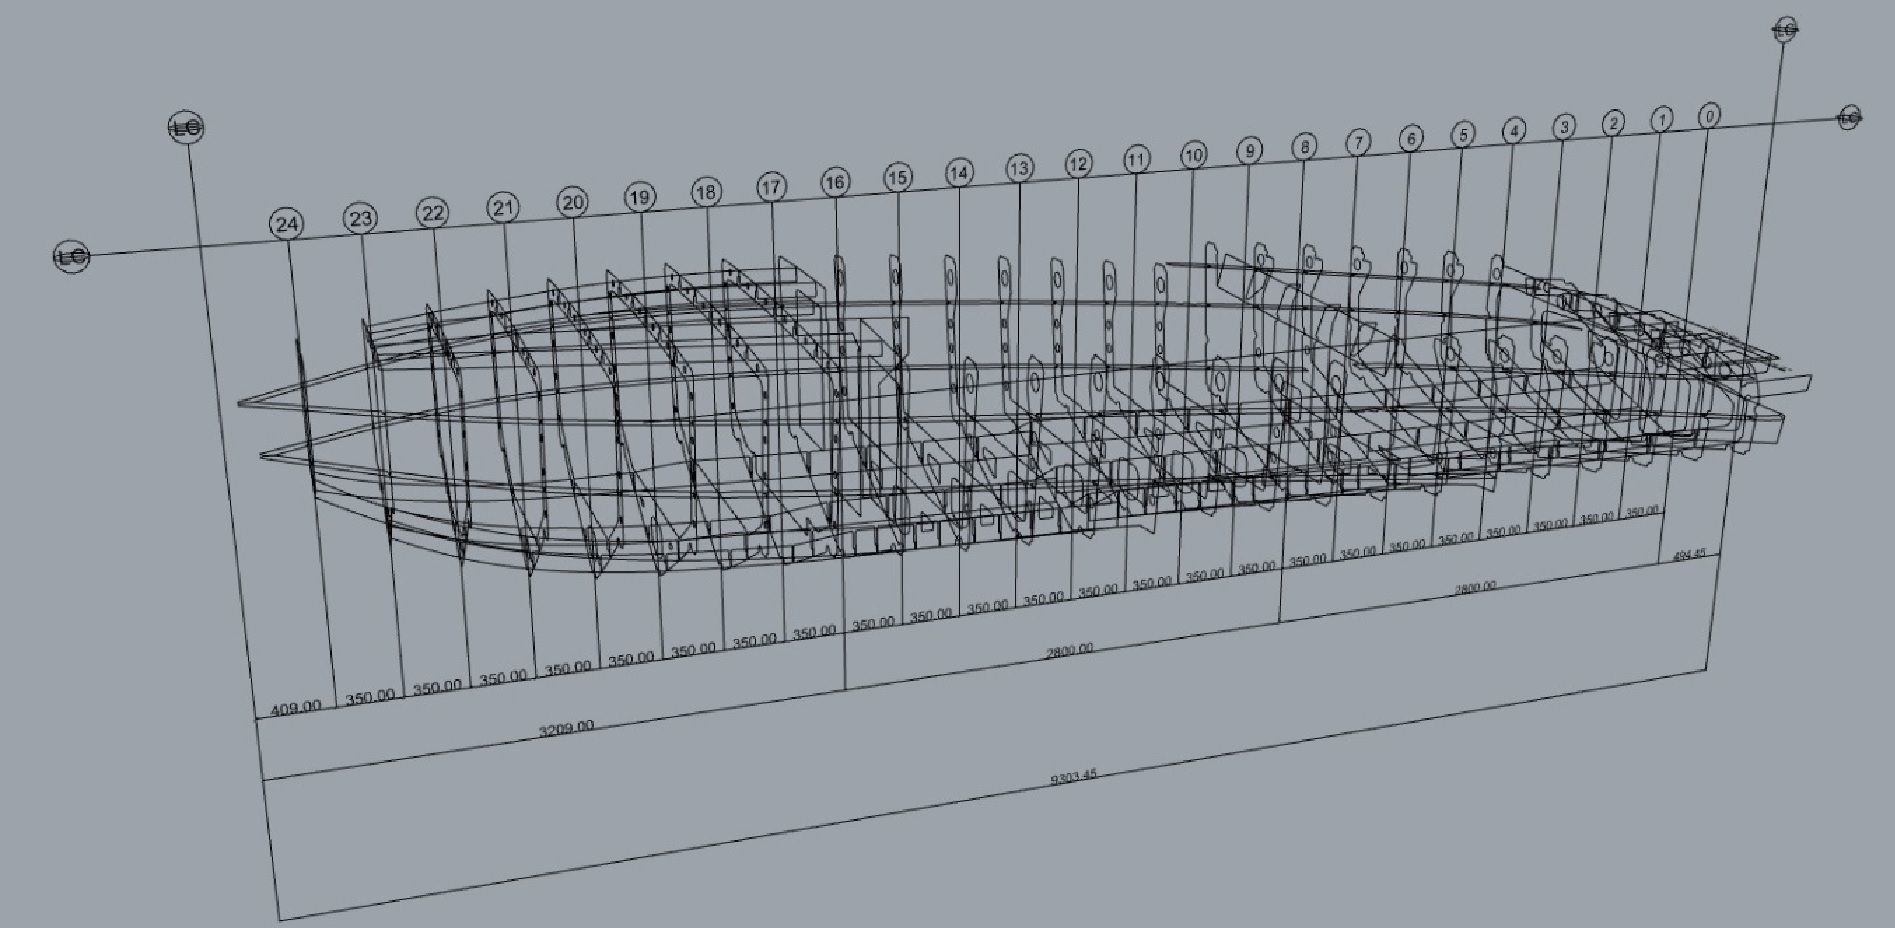The height and width of the screenshot is (928, 1895).
Task: Click the 3209.00 dimension value
Action: click(566, 728)
